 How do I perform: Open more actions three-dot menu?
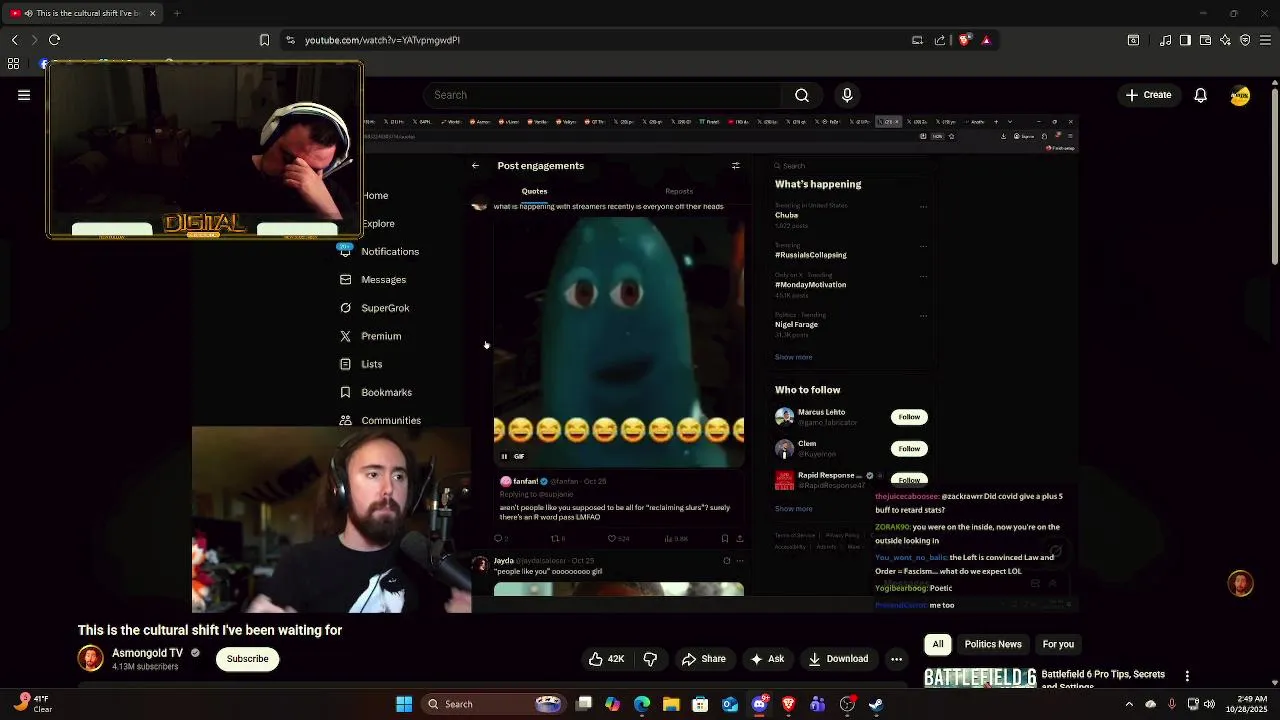coord(897,659)
